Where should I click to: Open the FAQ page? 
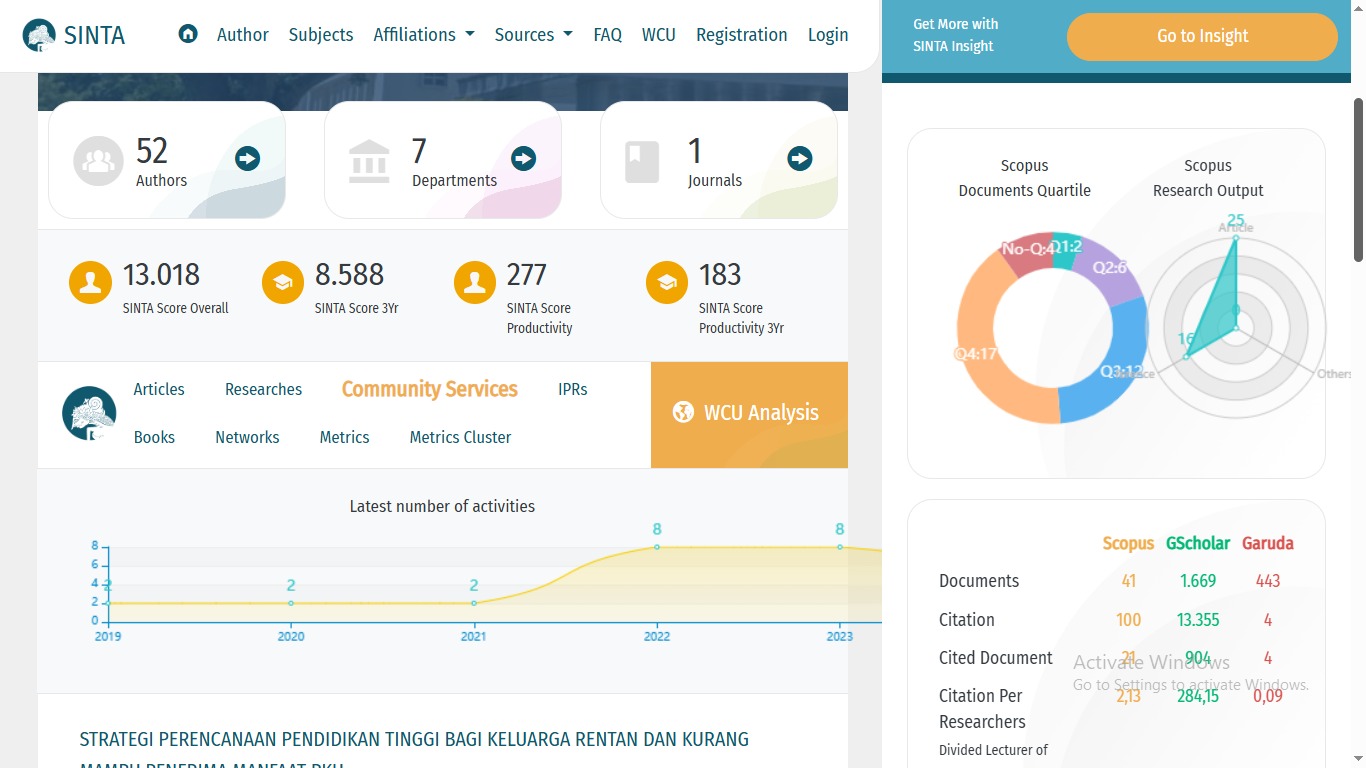(607, 34)
